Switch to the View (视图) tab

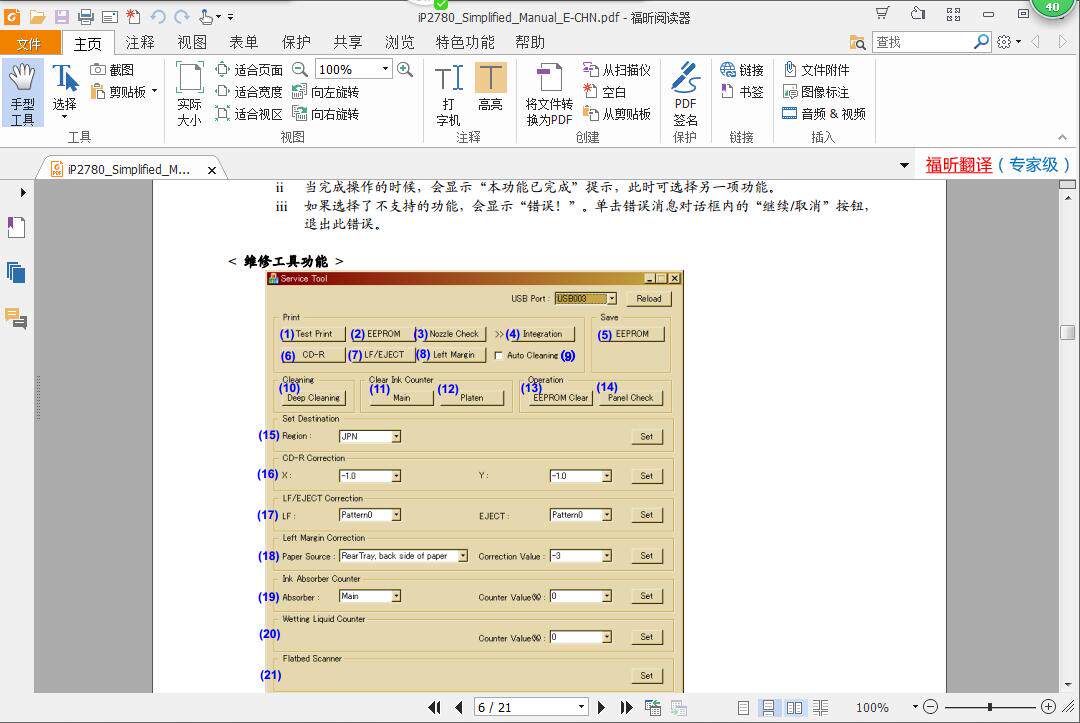(x=192, y=43)
